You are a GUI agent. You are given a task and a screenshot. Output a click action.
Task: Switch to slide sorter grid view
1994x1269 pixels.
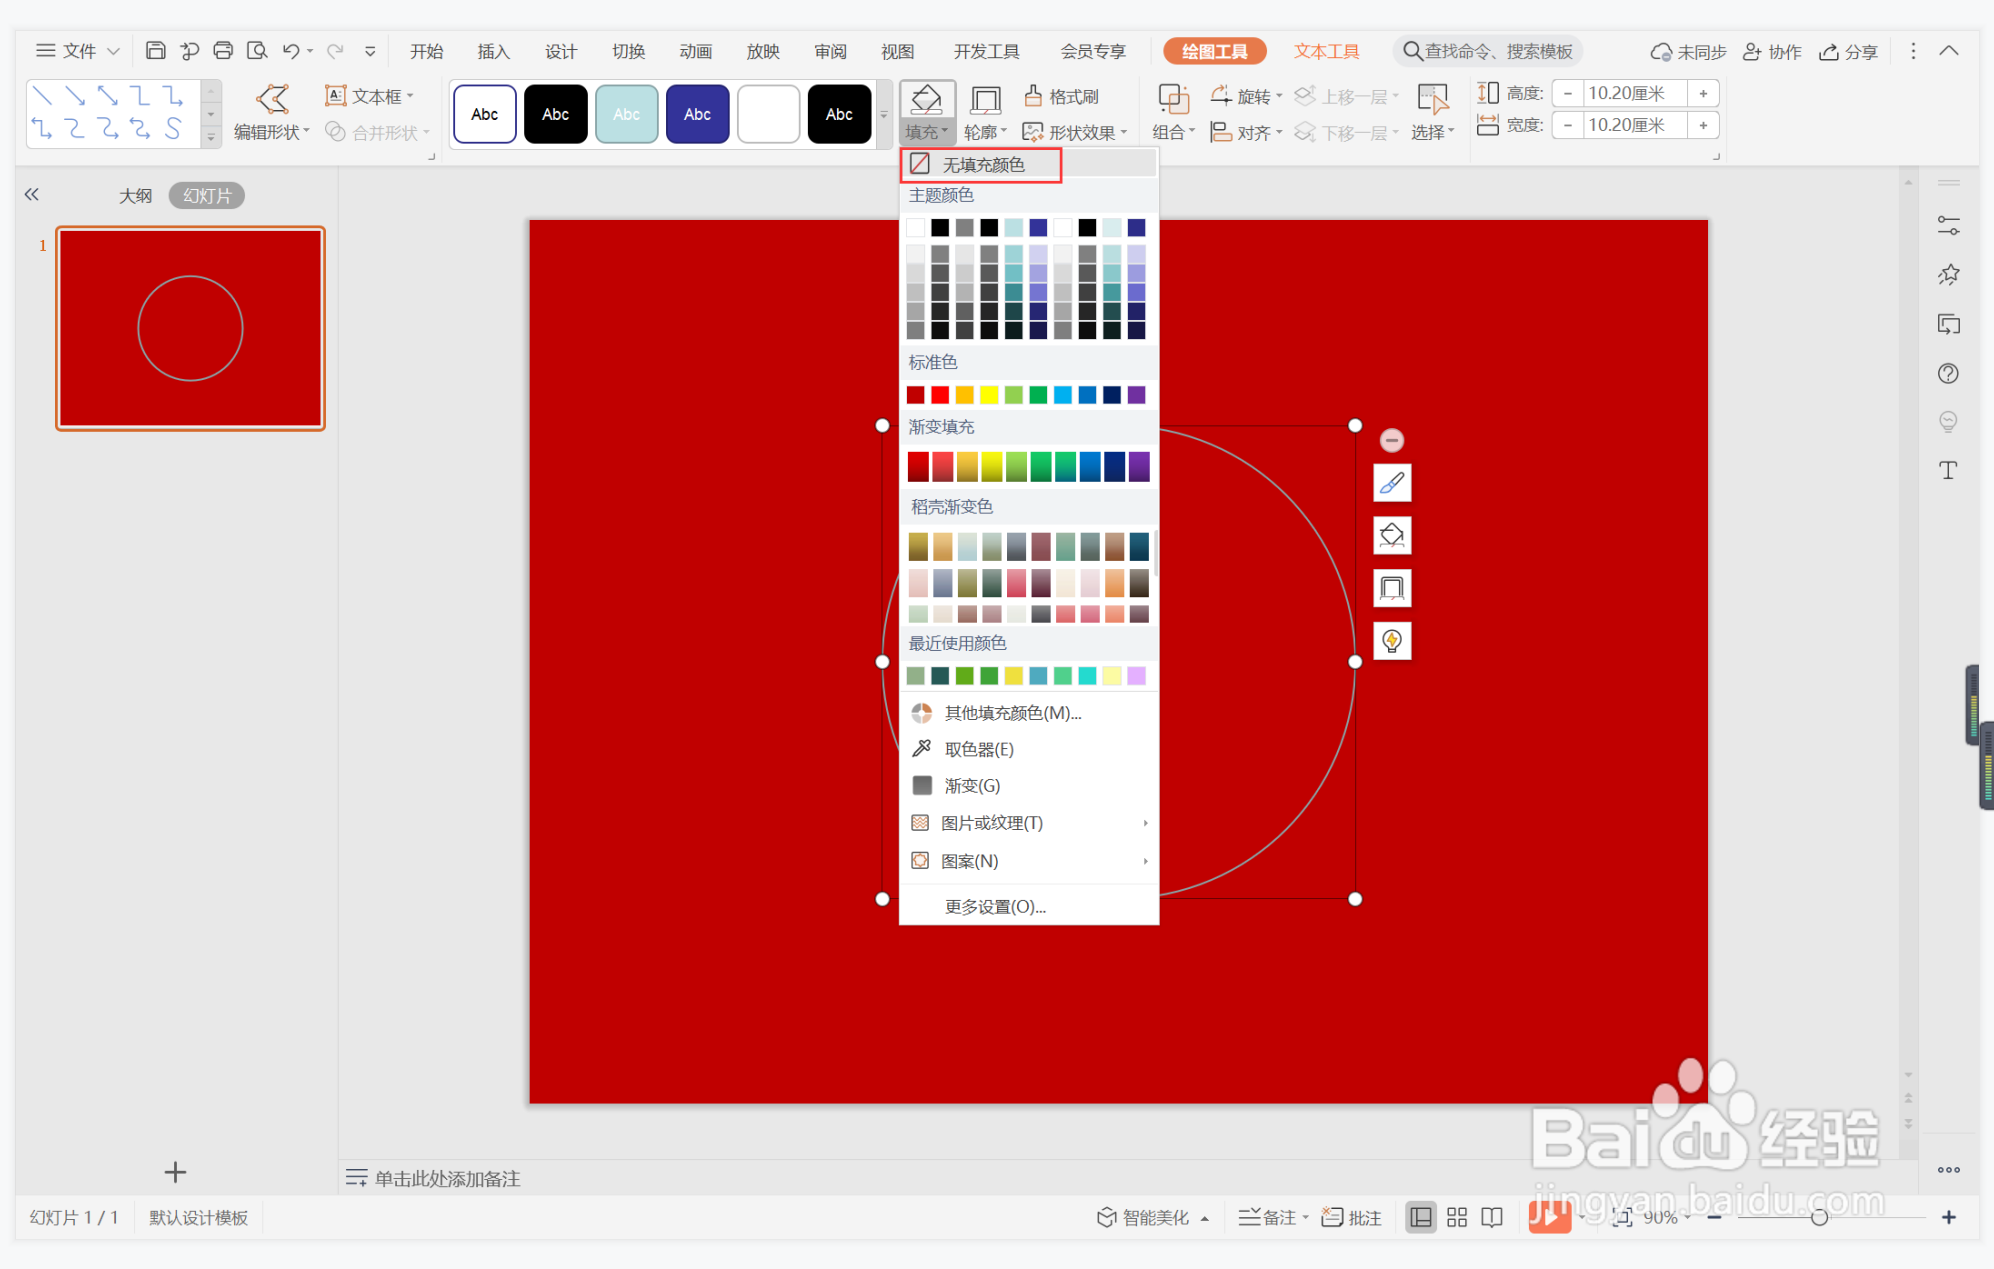coord(1456,1217)
